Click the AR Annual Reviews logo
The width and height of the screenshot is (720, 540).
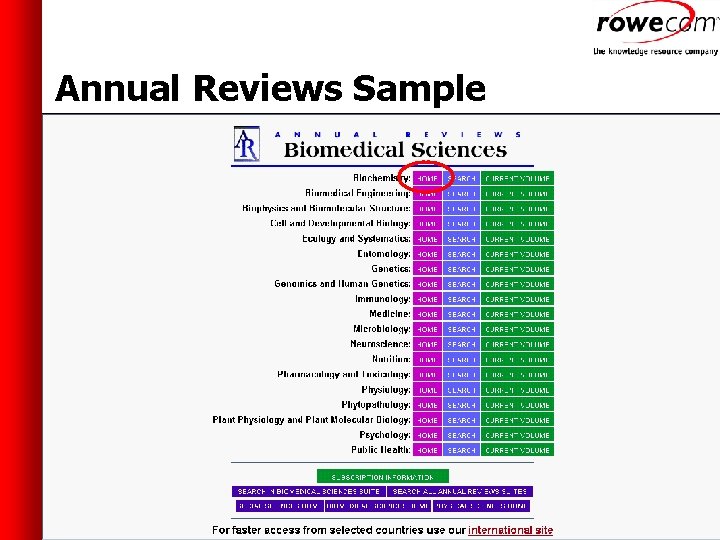tap(247, 144)
